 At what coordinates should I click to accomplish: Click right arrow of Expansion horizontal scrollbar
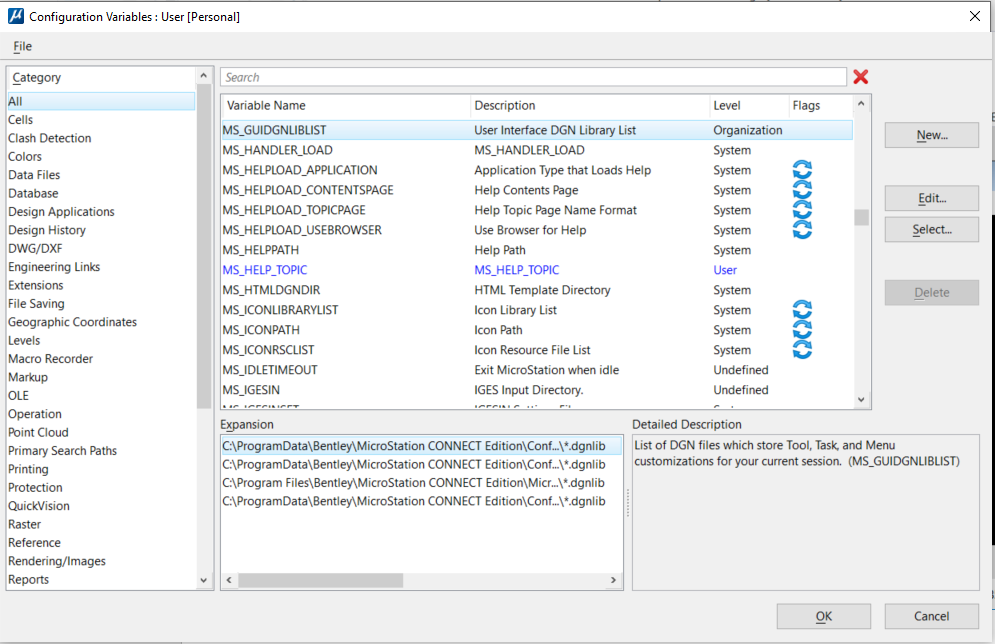[613, 580]
